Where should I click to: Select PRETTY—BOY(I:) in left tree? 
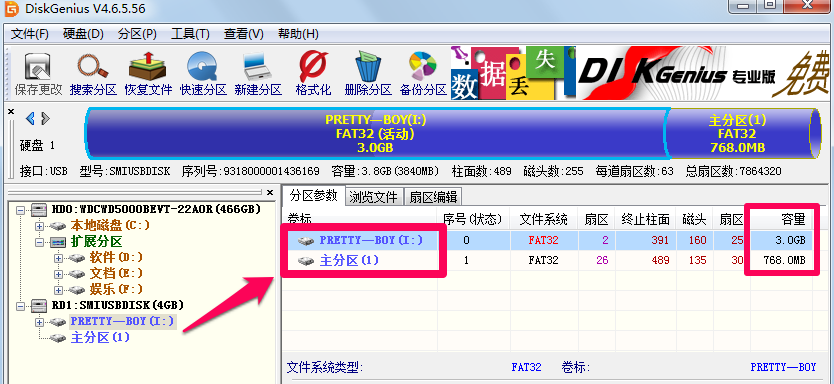click(123, 321)
